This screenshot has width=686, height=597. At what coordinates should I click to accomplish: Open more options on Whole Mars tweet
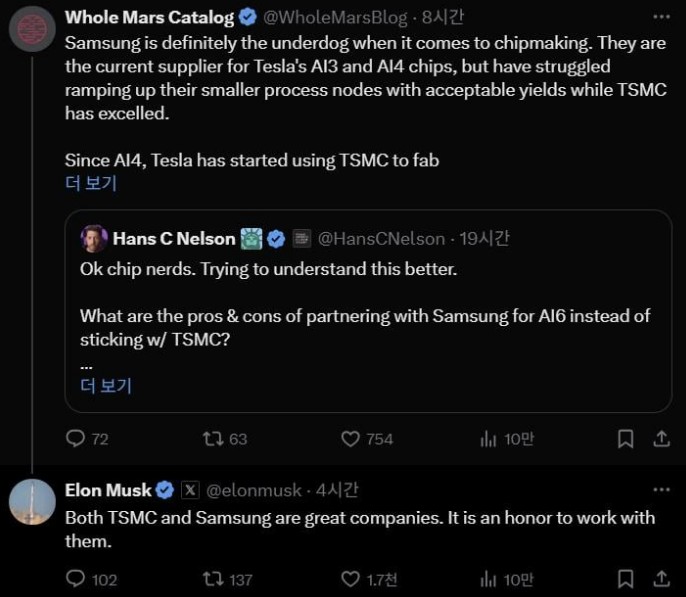(661, 17)
